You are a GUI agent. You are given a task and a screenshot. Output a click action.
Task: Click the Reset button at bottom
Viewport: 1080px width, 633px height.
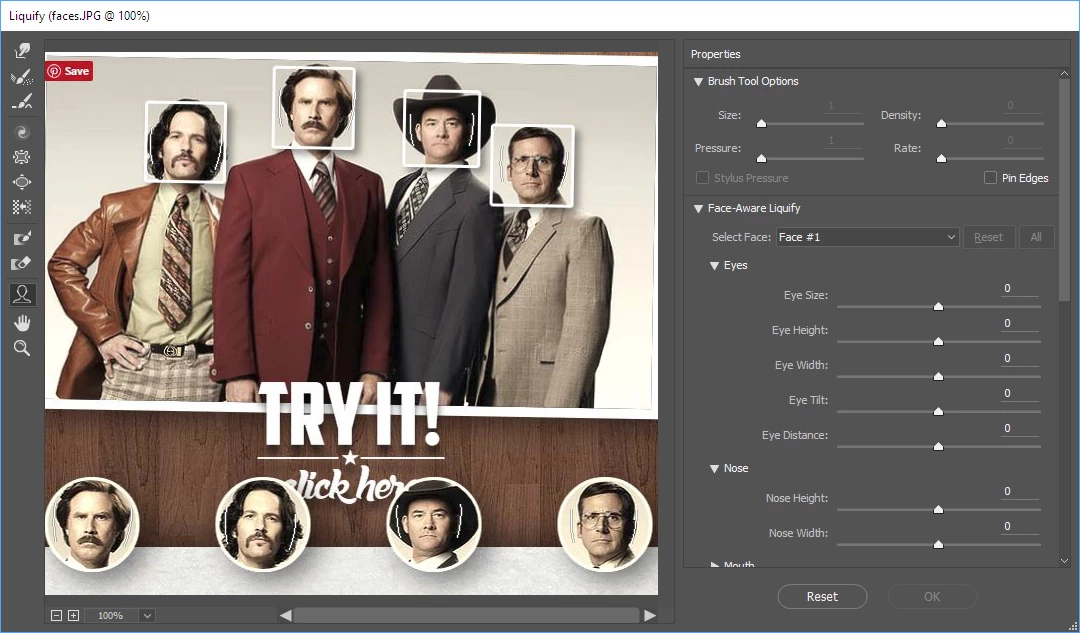tap(822, 596)
